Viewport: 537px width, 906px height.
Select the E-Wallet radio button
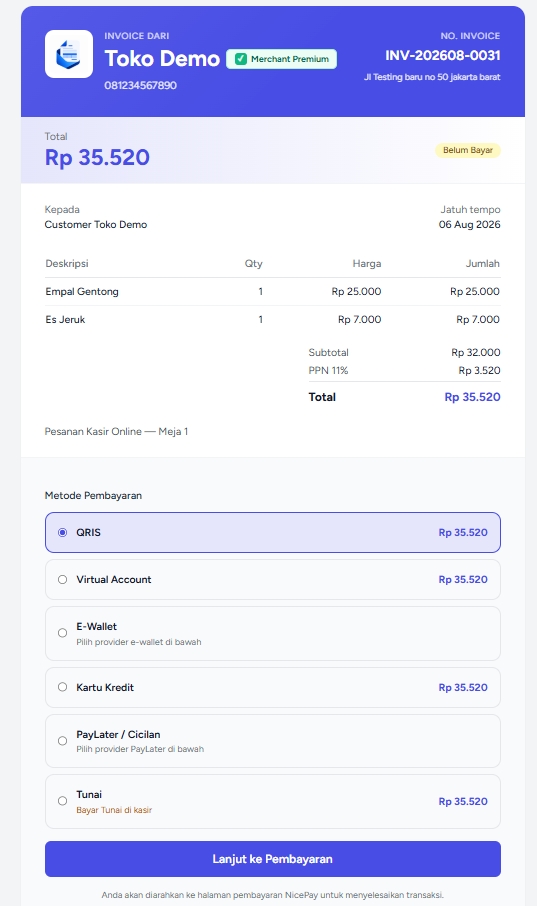click(62, 633)
